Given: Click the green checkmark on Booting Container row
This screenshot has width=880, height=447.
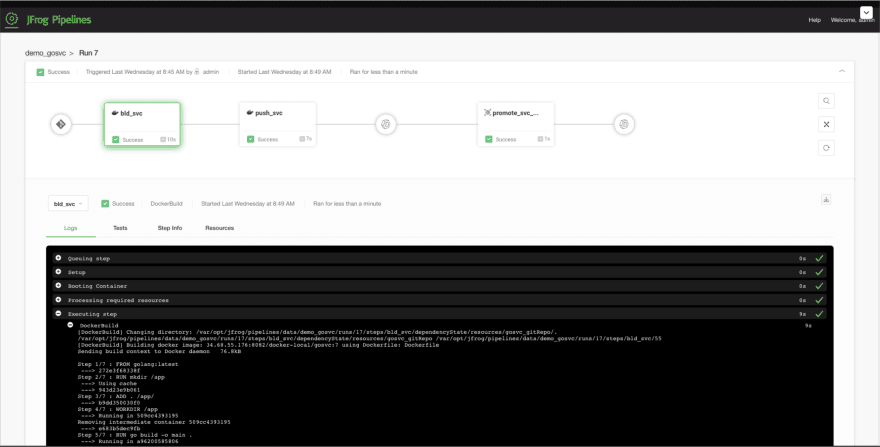Looking at the screenshot, I should coord(819,286).
